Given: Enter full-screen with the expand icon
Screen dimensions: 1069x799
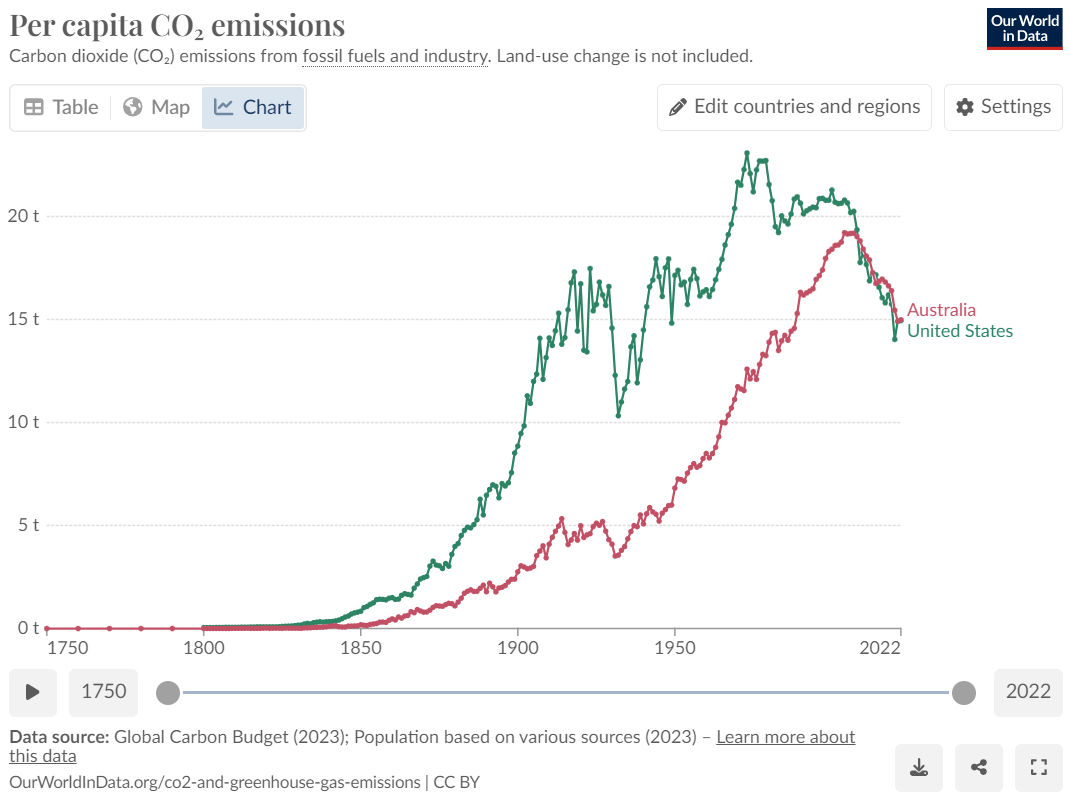Looking at the screenshot, I should tap(1039, 768).
